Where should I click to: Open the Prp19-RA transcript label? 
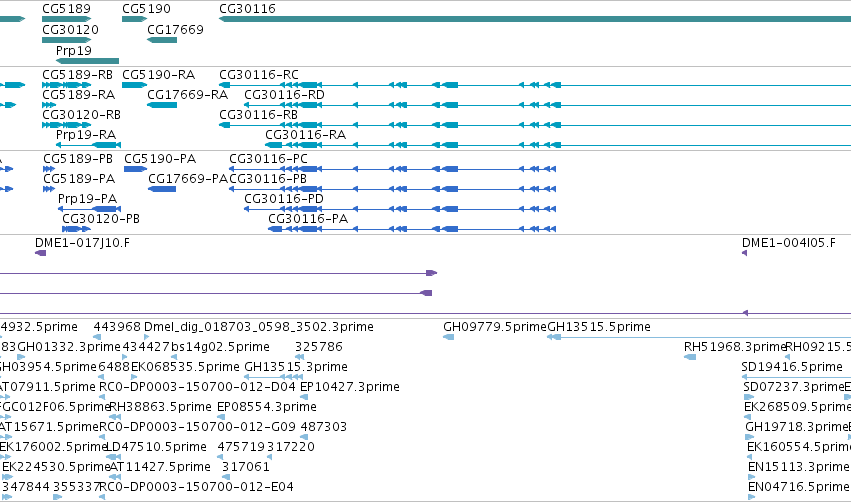pyautogui.click(x=86, y=134)
